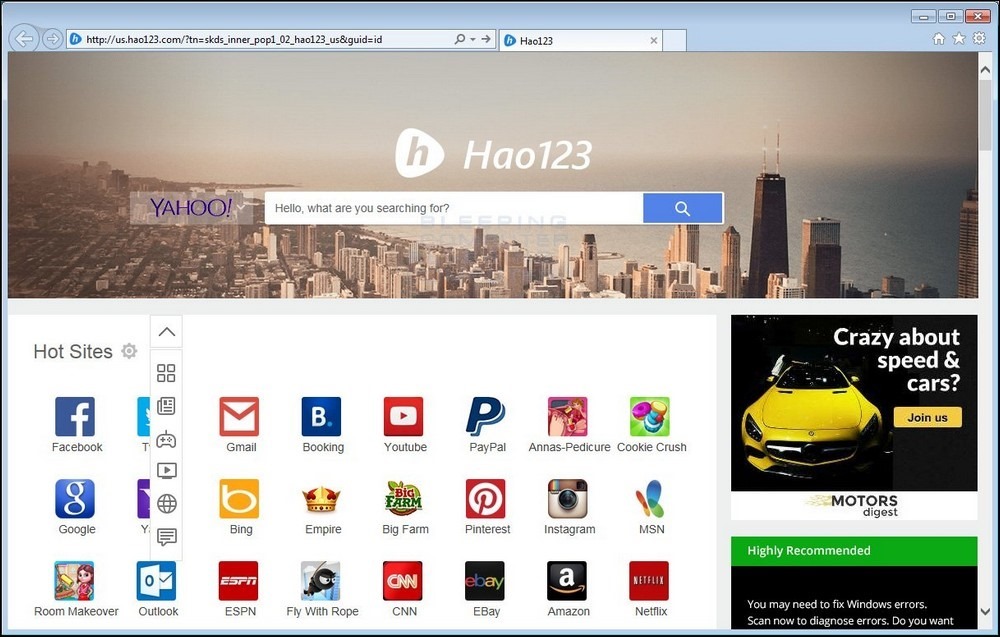The height and width of the screenshot is (637, 1000).
Task: Launch the Annas-Pedicure game icon
Action: coord(568,416)
